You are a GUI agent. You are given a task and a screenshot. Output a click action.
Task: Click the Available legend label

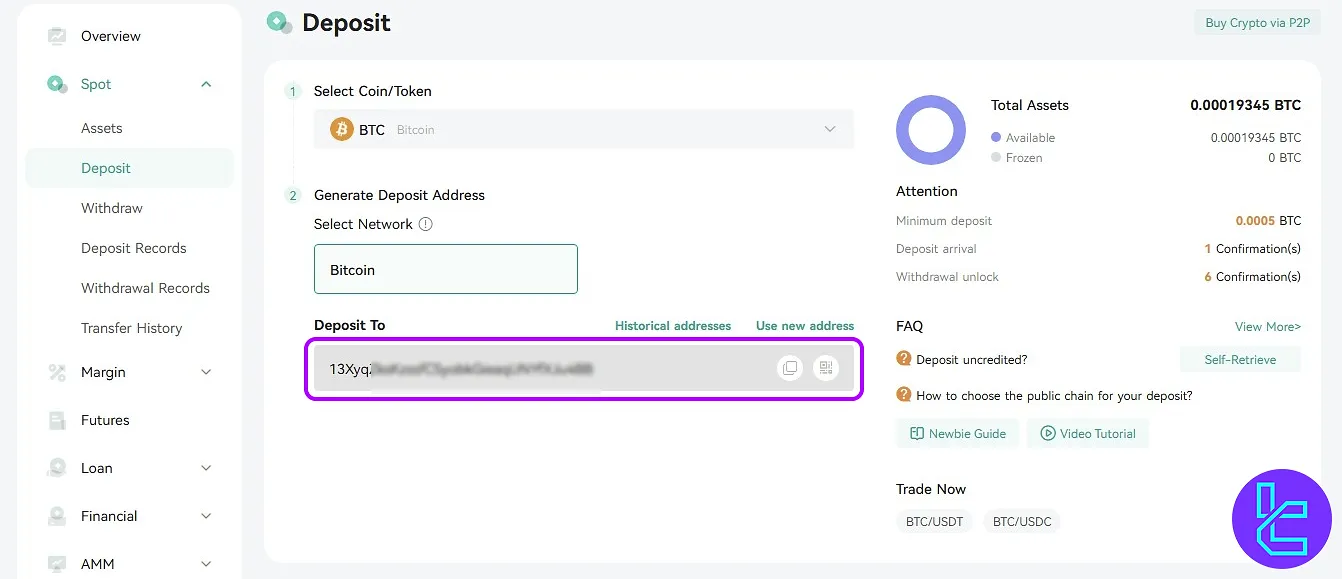tap(1030, 138)
